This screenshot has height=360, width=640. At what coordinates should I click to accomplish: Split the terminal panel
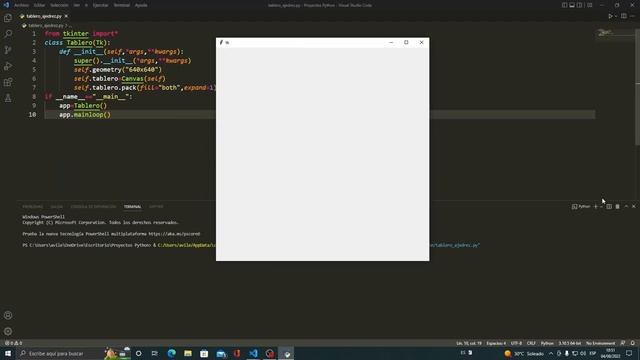click(x=609, y=207)
